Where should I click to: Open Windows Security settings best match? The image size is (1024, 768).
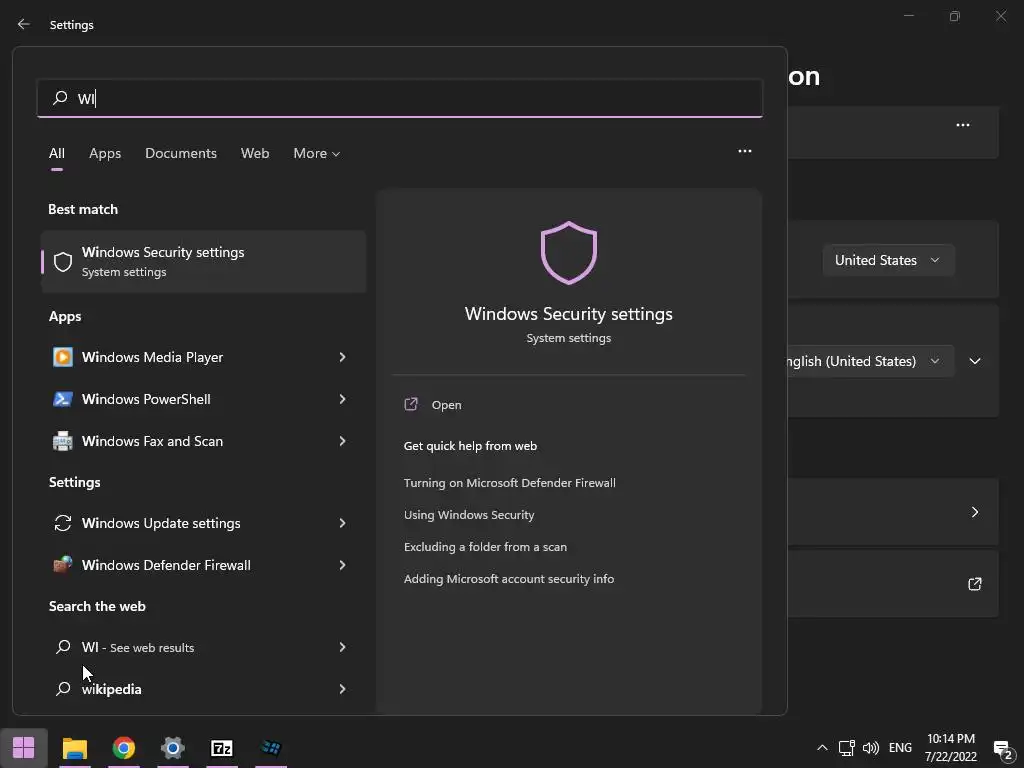pos(203,261)
